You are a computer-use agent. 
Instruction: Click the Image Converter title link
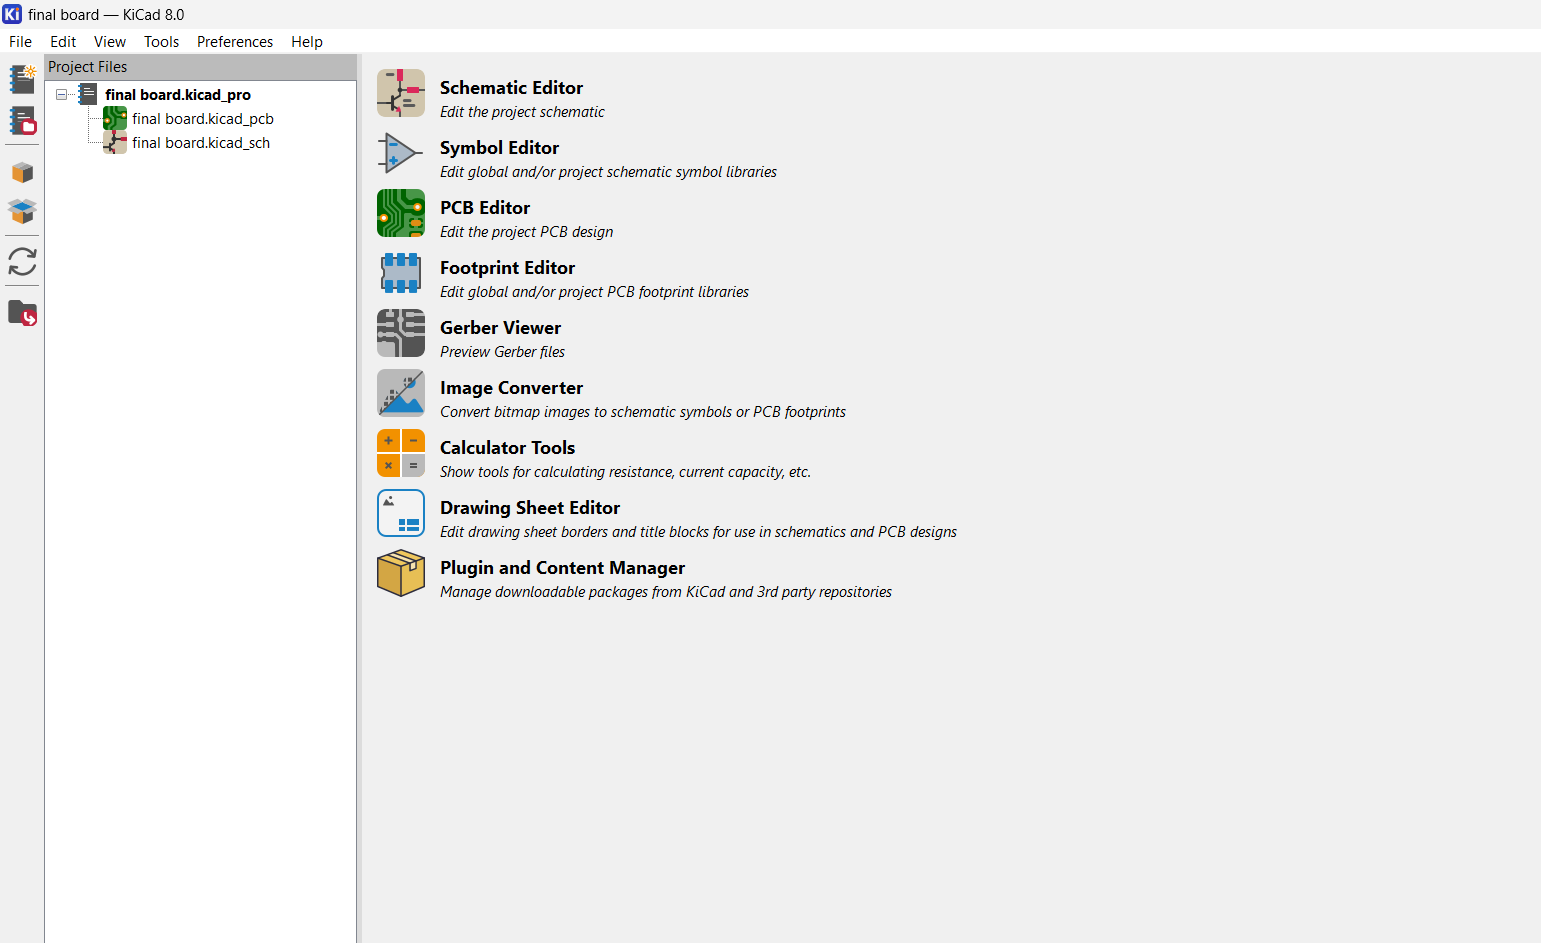511,388
